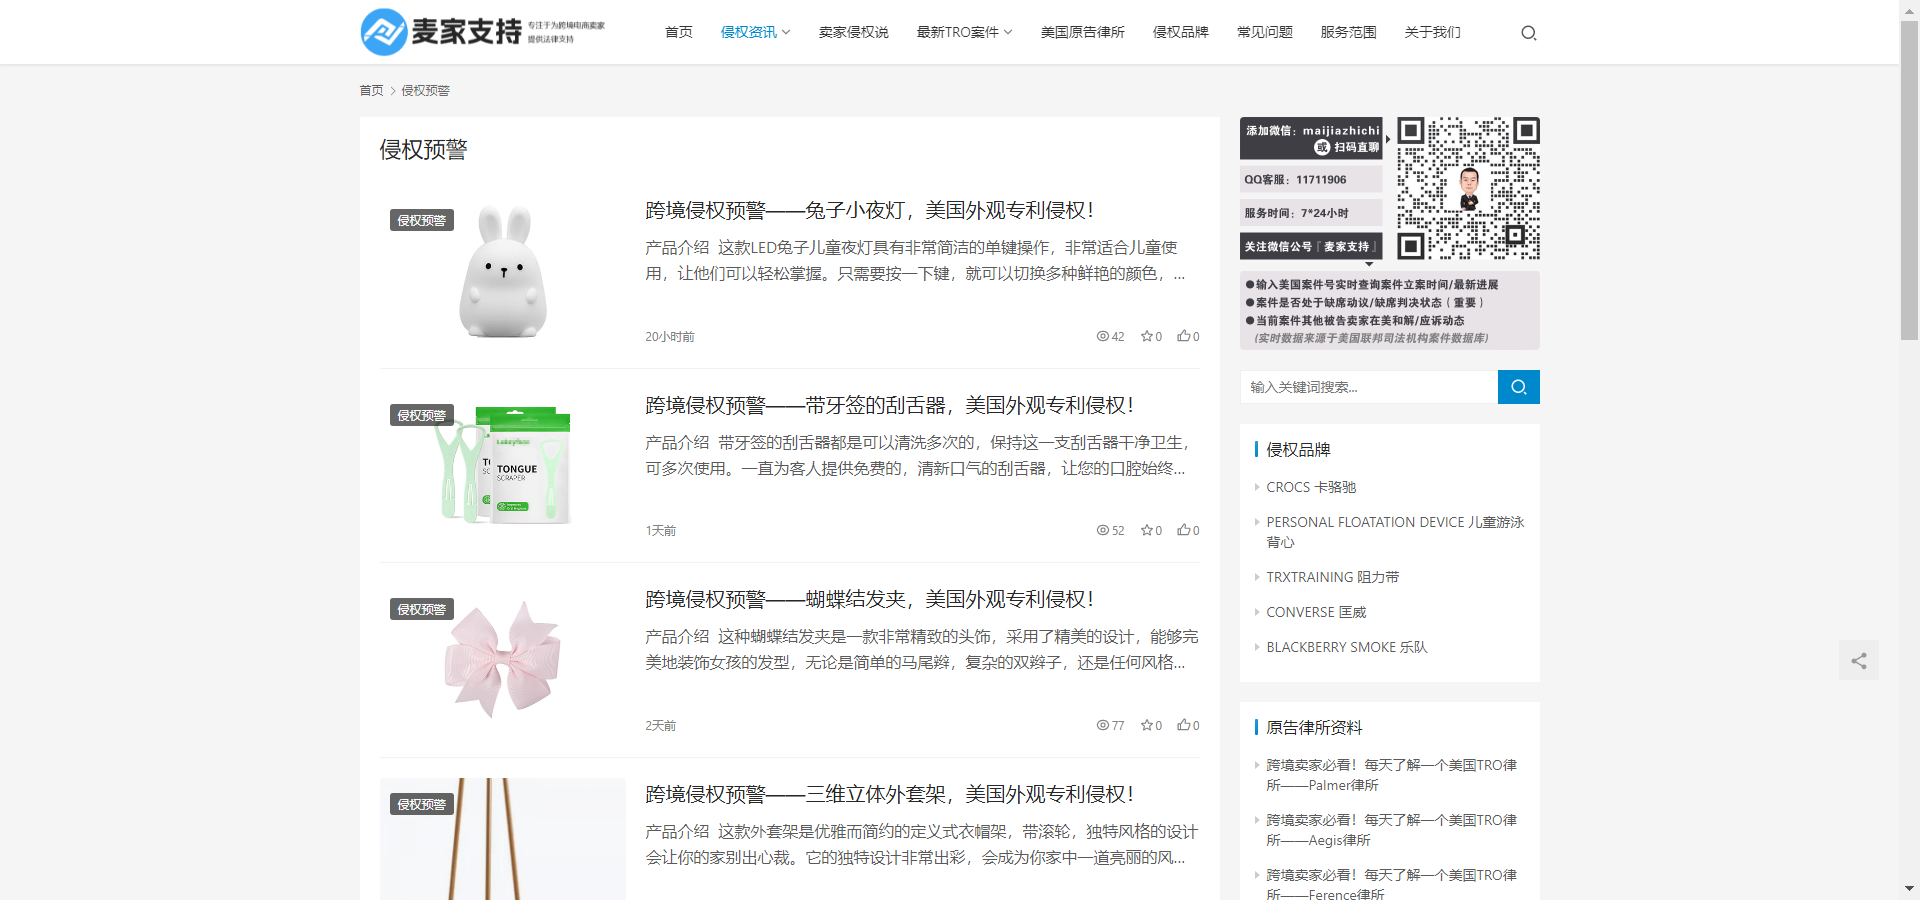The width and height of the screenshot is (1920, 900).
Task: Click view count icon on 蝴蝶结发夹 article
Action: tap(1102, 725)
